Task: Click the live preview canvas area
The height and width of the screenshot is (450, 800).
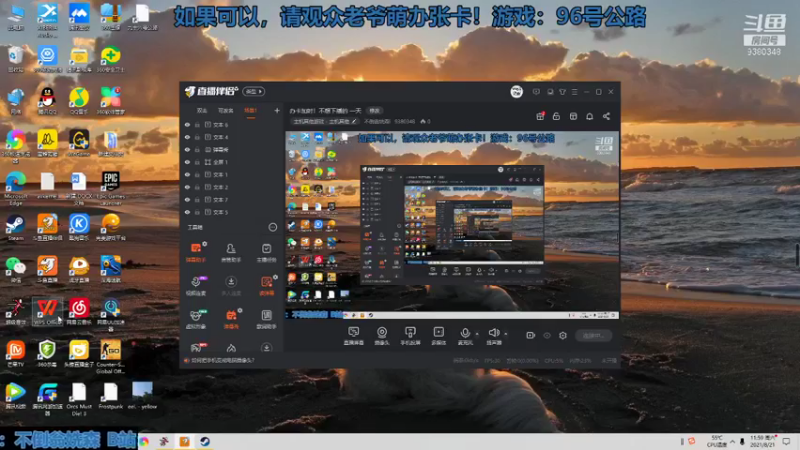Action: (x=452, y=225)
